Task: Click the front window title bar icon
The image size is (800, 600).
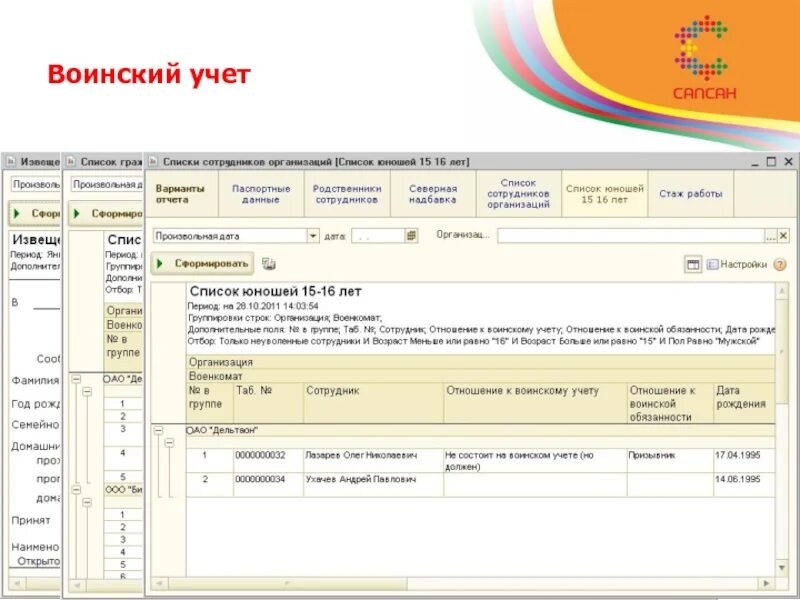Action: pyautogui.click(x=153, y=162)
